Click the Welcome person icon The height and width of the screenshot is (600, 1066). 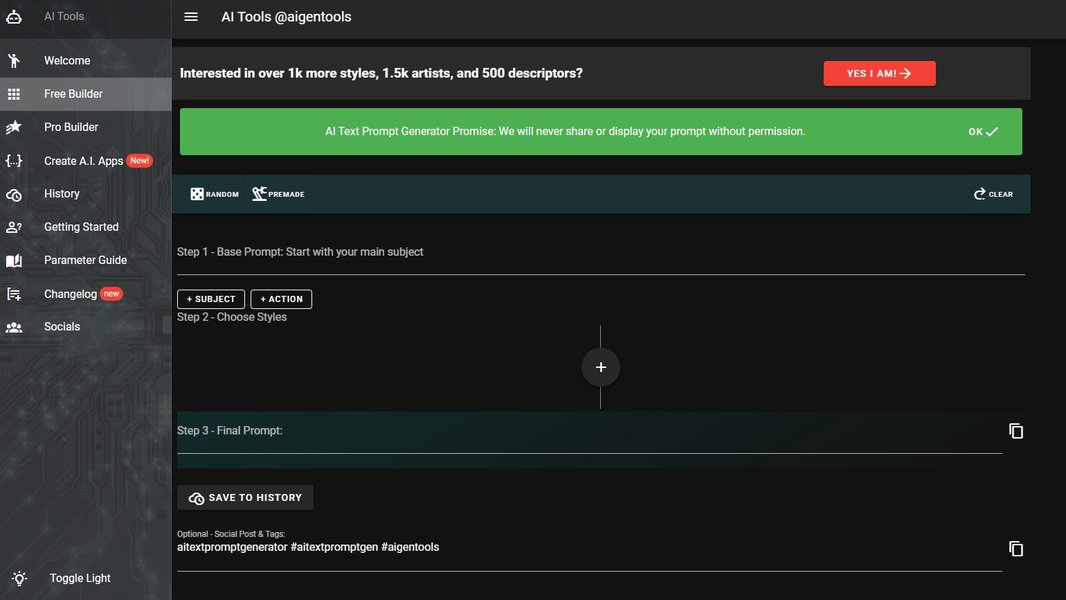pos(14,60)
